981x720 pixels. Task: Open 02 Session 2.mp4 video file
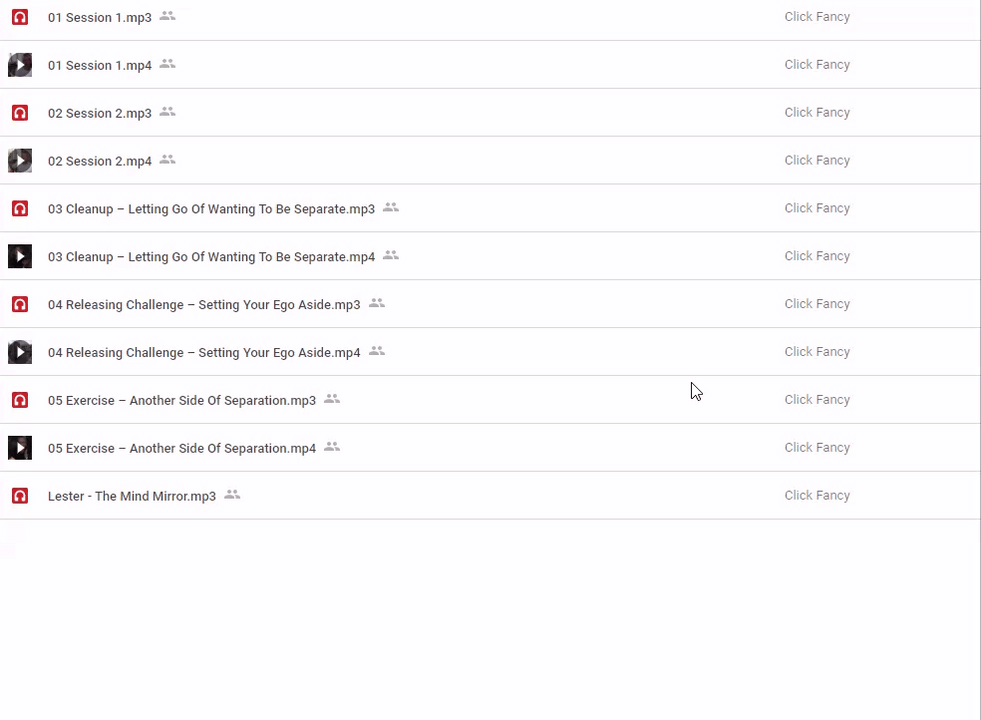100,161
